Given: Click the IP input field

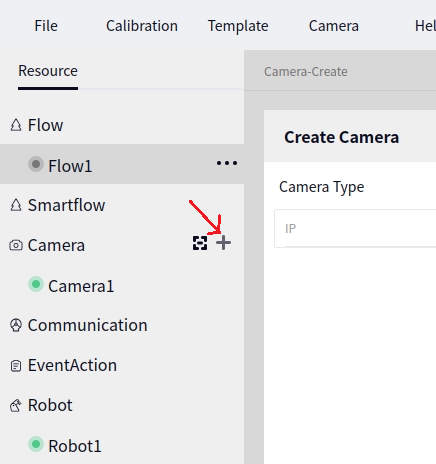Looking at the screenshot, I should pos(355,229).
